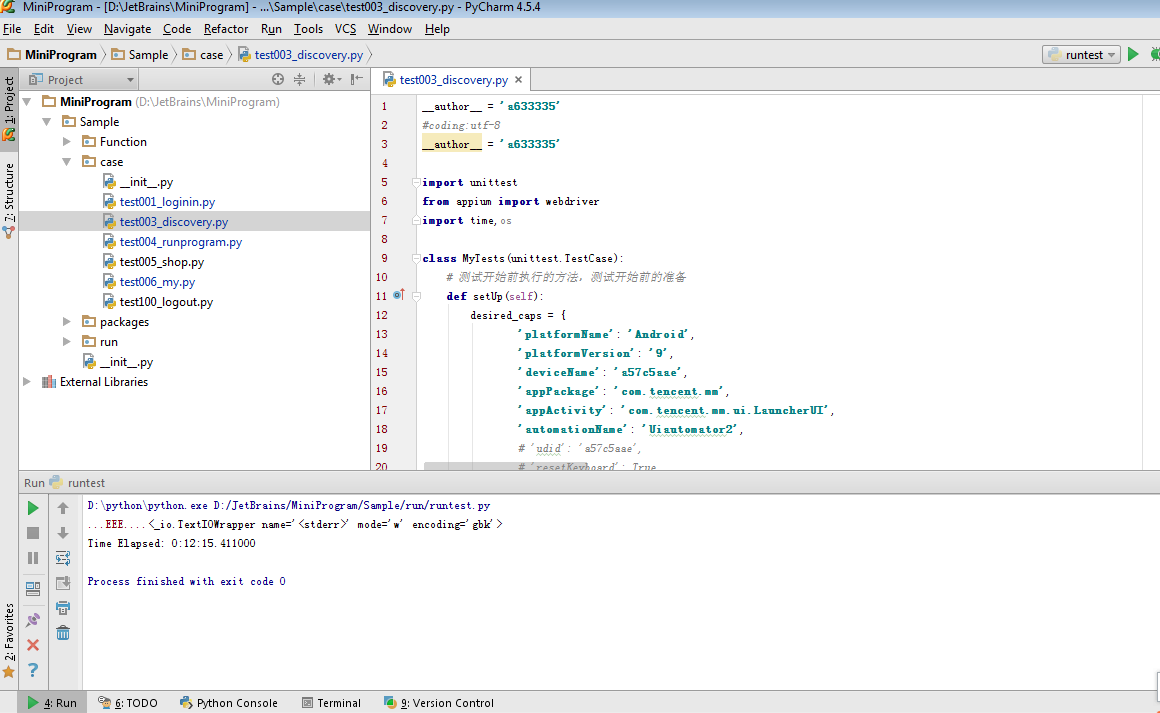
Task: Run the runtest configuration from top toolbar
Action: pyautogui.click(x=1133, y=54)
